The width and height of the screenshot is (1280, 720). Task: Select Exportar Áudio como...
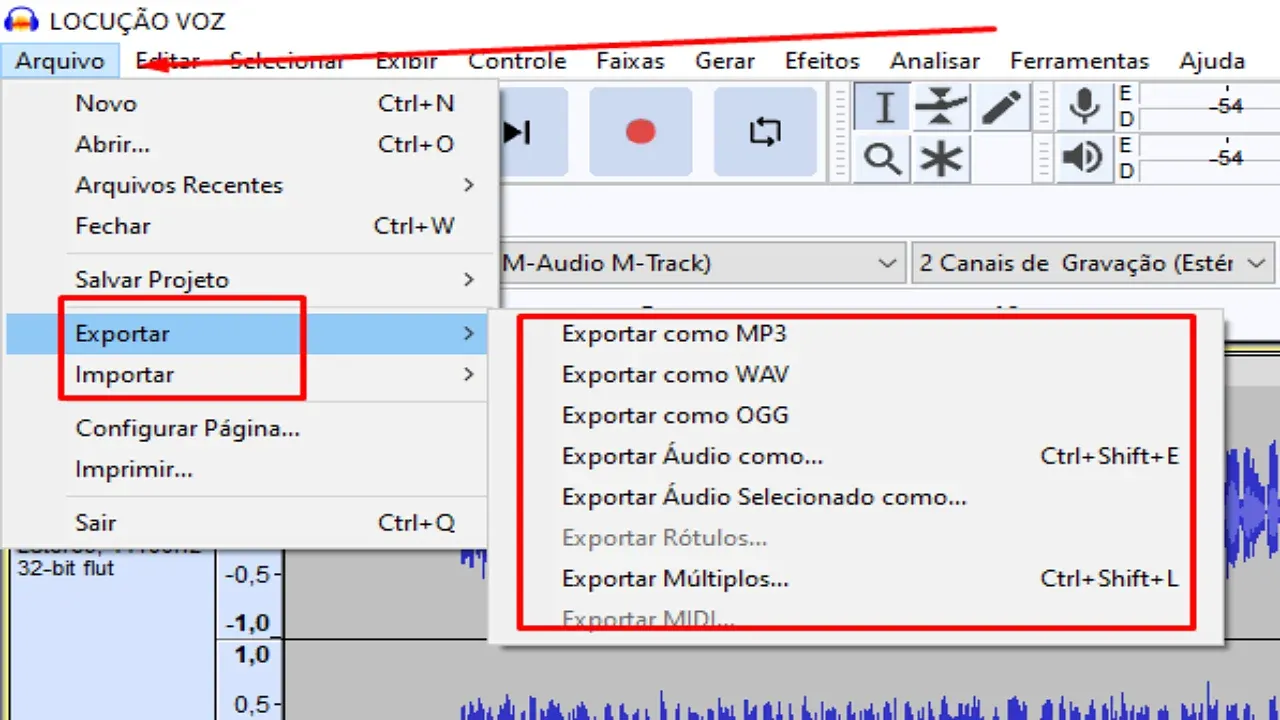[x=856, y=457]
